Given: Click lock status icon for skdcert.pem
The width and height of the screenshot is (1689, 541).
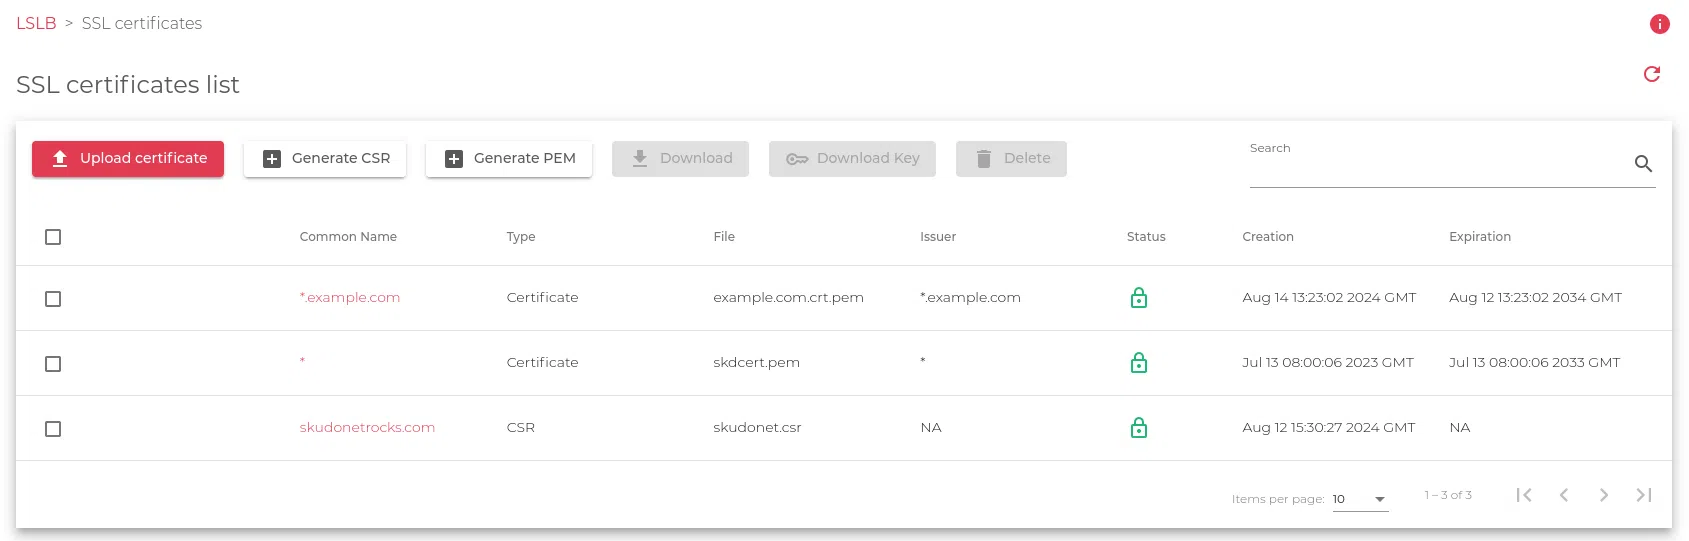Looking at the screenshot, I should pyautogui.click(x=1138, y=363).
